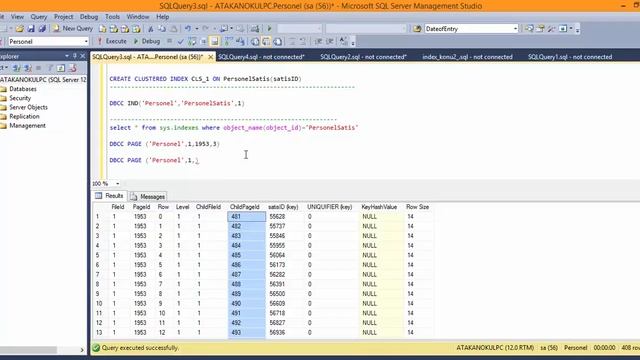The image size is (640, 360).
Task: Click the Undo arrow icon
Action: tap(188, 29)
